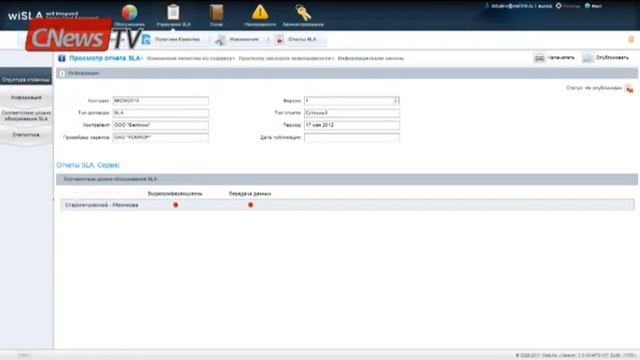Click the empty Дата публикации field

[352, 138]
